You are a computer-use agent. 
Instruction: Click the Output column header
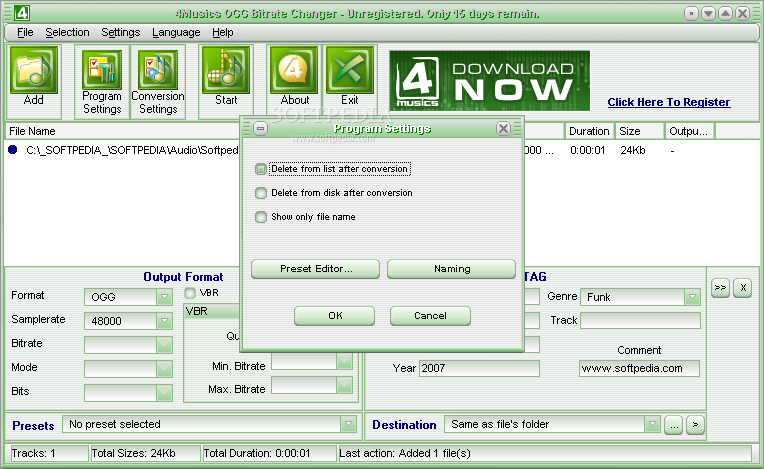pyautogui.click(x=690, y=131)
